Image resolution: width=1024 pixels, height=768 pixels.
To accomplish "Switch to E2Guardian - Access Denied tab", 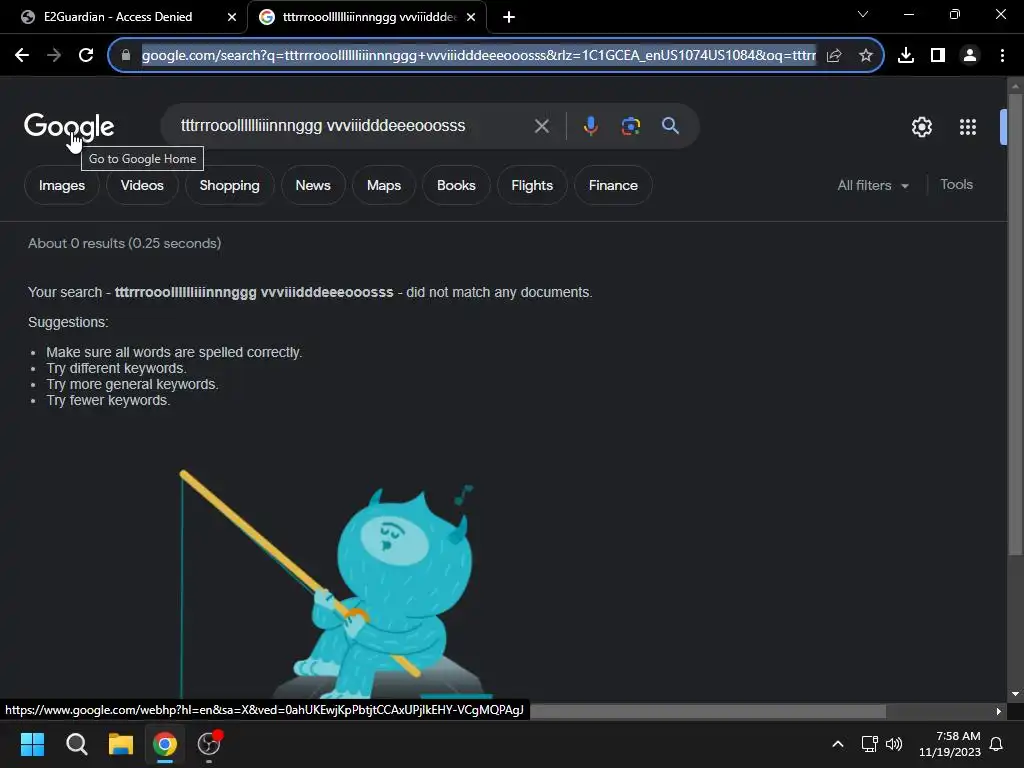I will [124, 17].
